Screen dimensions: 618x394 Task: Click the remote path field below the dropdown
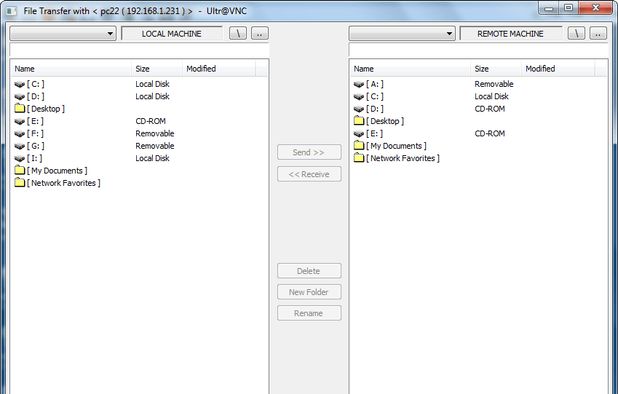tap(478, 50)
